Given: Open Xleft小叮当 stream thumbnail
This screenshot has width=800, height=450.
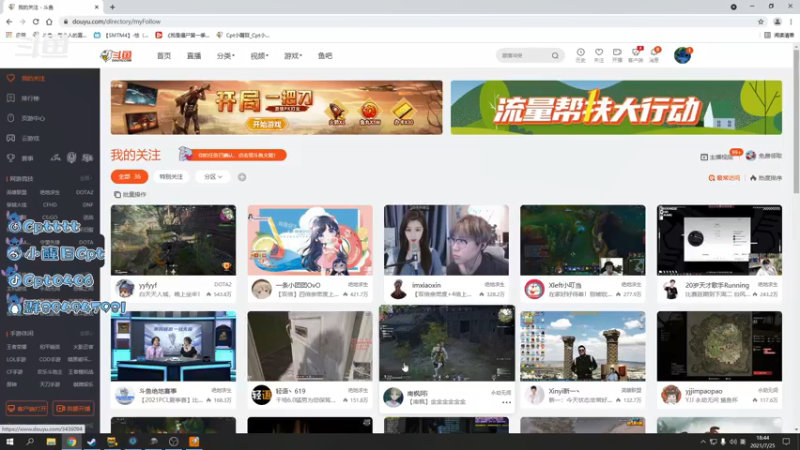Looking at the screenshot, I should (x=583, y=240).
